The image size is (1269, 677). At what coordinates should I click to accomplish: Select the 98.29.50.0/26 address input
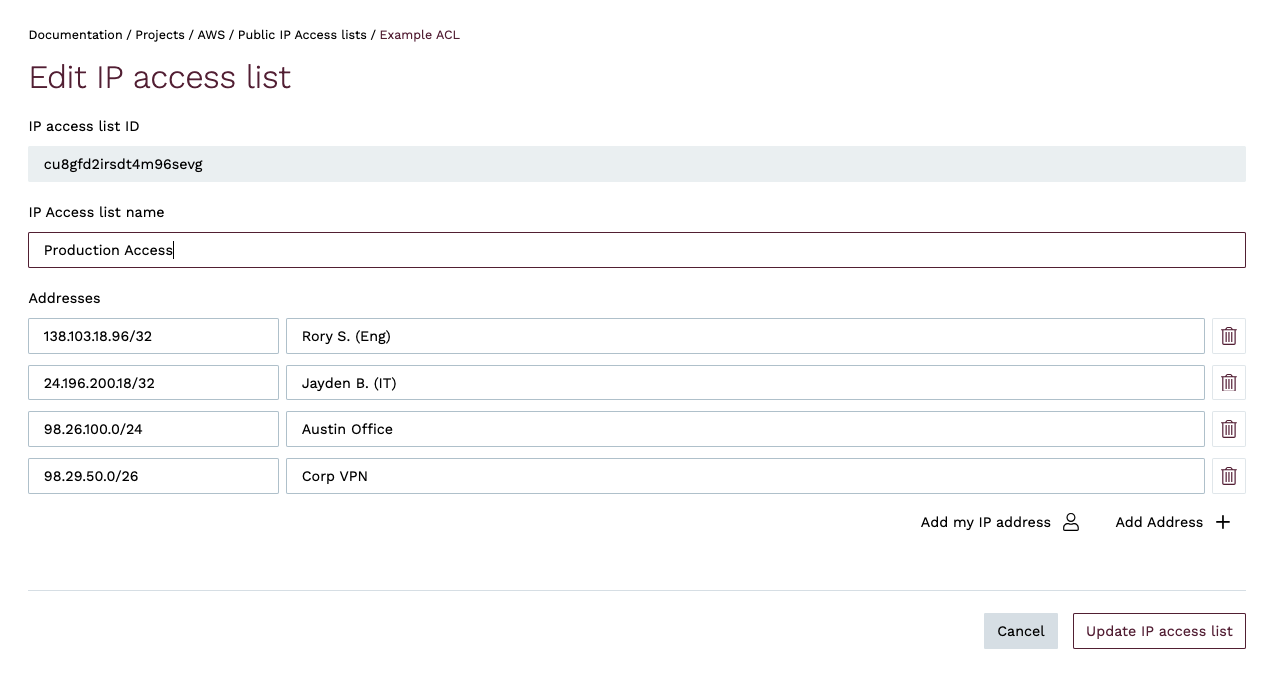pyautogui.click(x=153, y=476)
